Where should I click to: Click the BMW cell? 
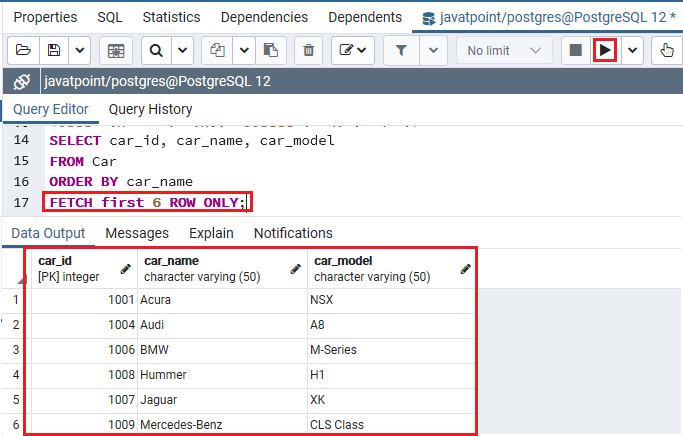[223, 350]
